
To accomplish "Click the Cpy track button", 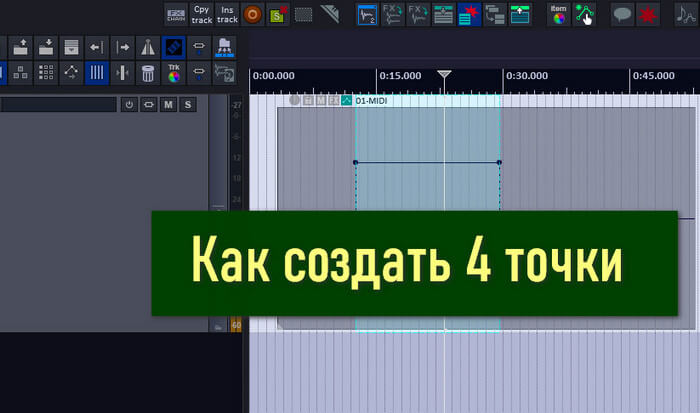I will tap(202, 15).
